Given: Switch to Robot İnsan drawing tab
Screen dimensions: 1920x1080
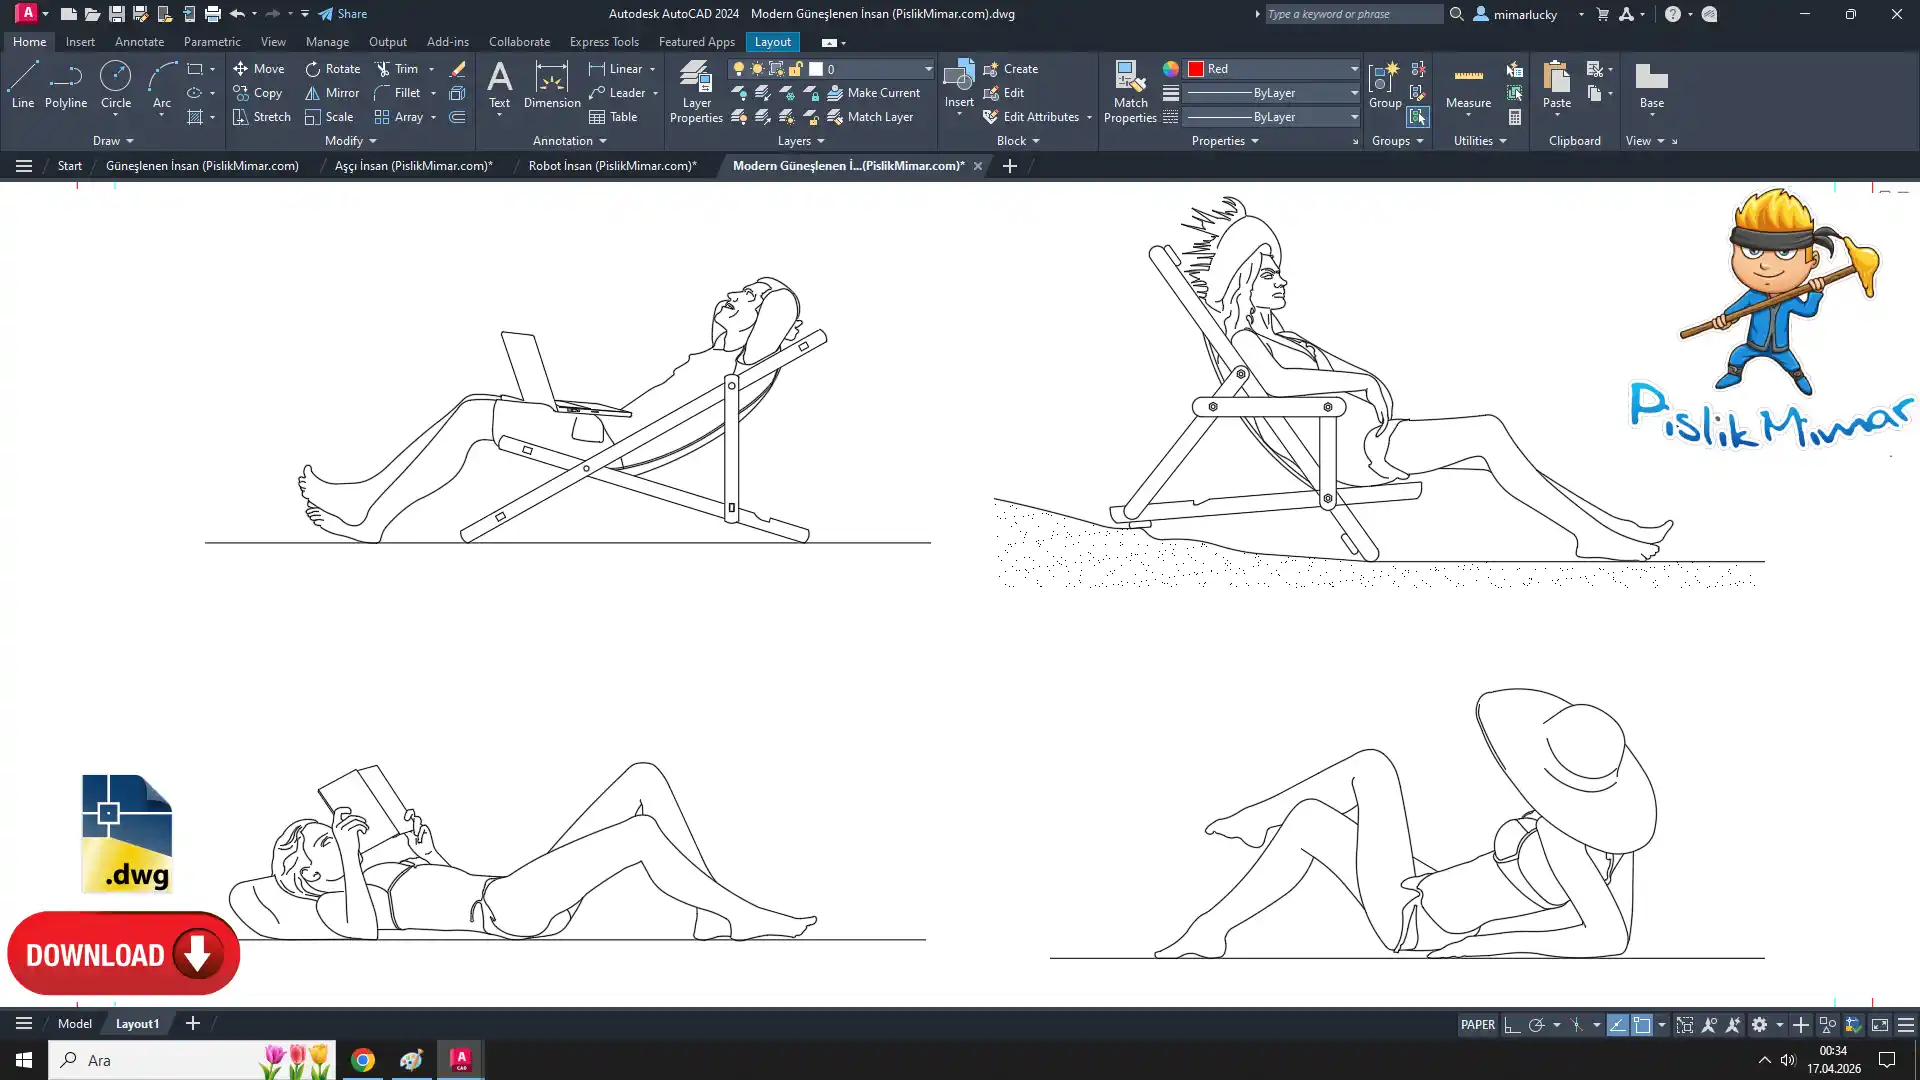Looking at the screenshot, I should pos(612,166).
